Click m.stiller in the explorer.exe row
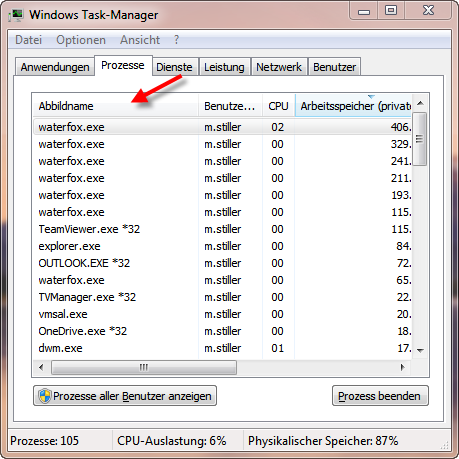The height and width of the screenshot is (459, 459). [223, 246]
